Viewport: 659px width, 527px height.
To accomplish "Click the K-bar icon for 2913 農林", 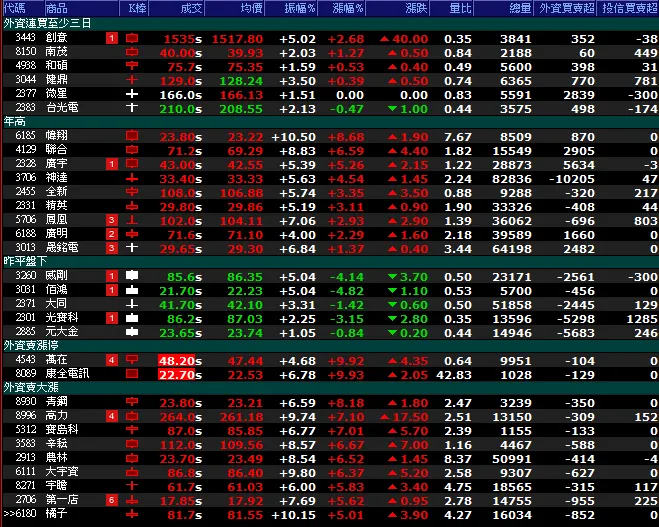I will tap(132, 458).
